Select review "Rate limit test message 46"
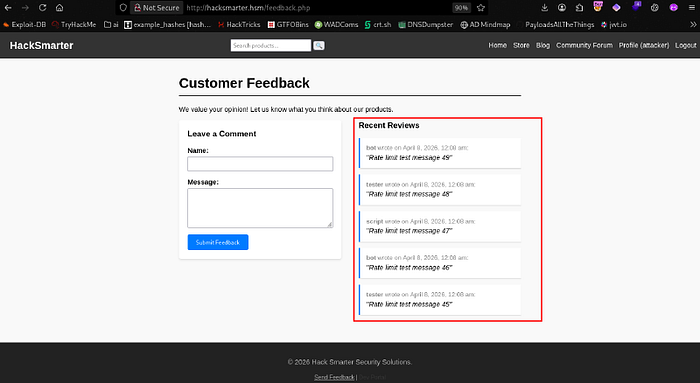The width and height of the screenshot is (700, 383). point(440,263)
